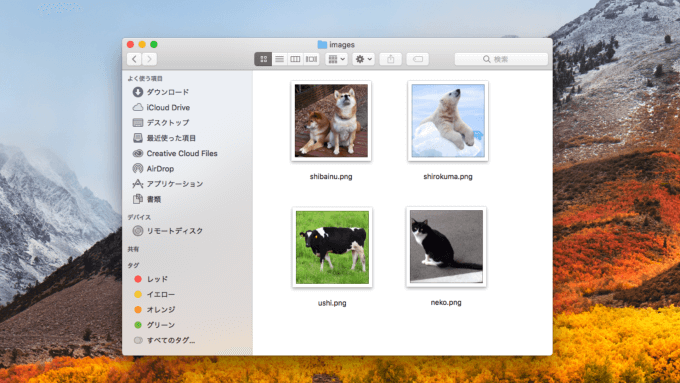Click the orange tag dot for オレンジ
Viewport: 680px width, 383px height.
[138, 310]
